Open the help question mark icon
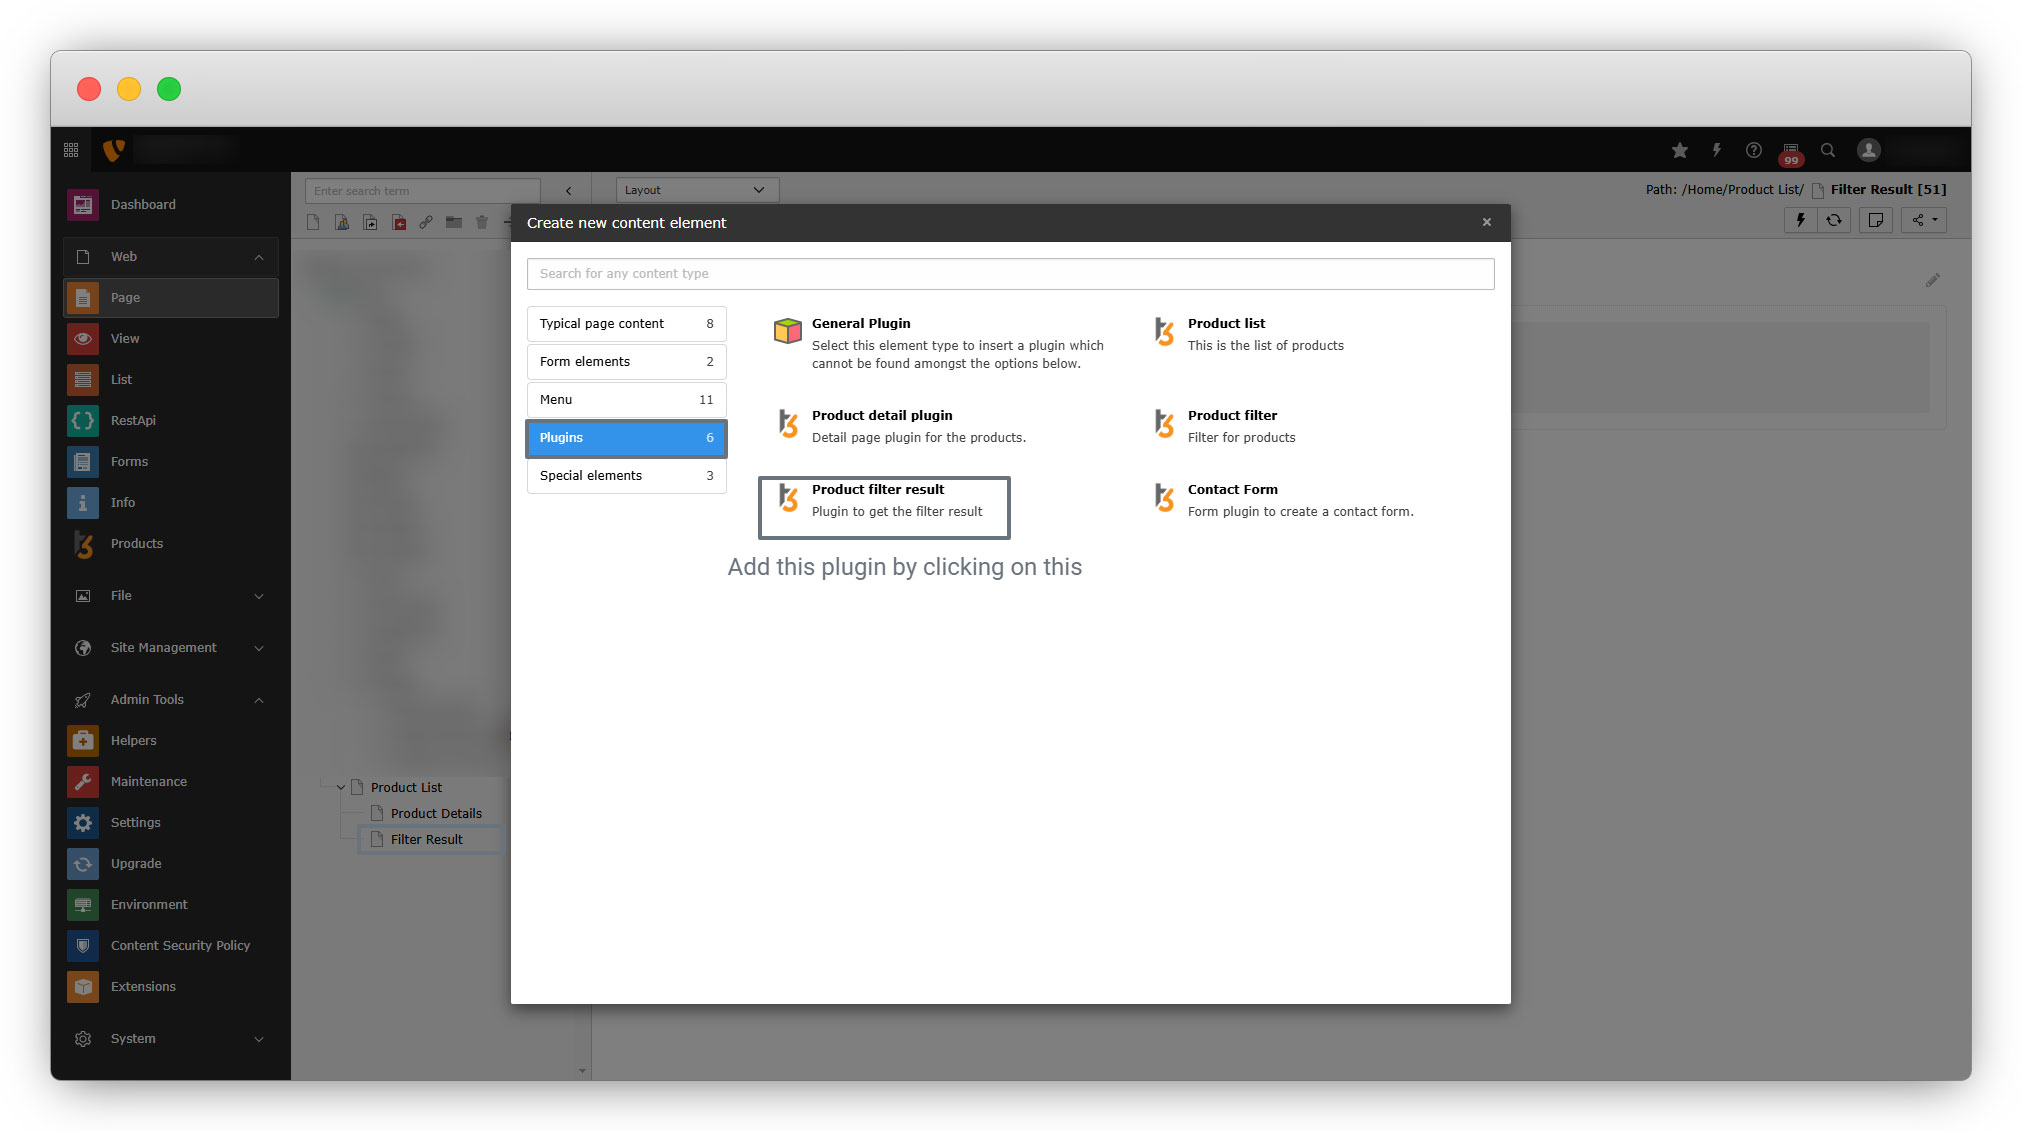The width and height of the screenshot is (2022, 1131). click(1753, 150)
